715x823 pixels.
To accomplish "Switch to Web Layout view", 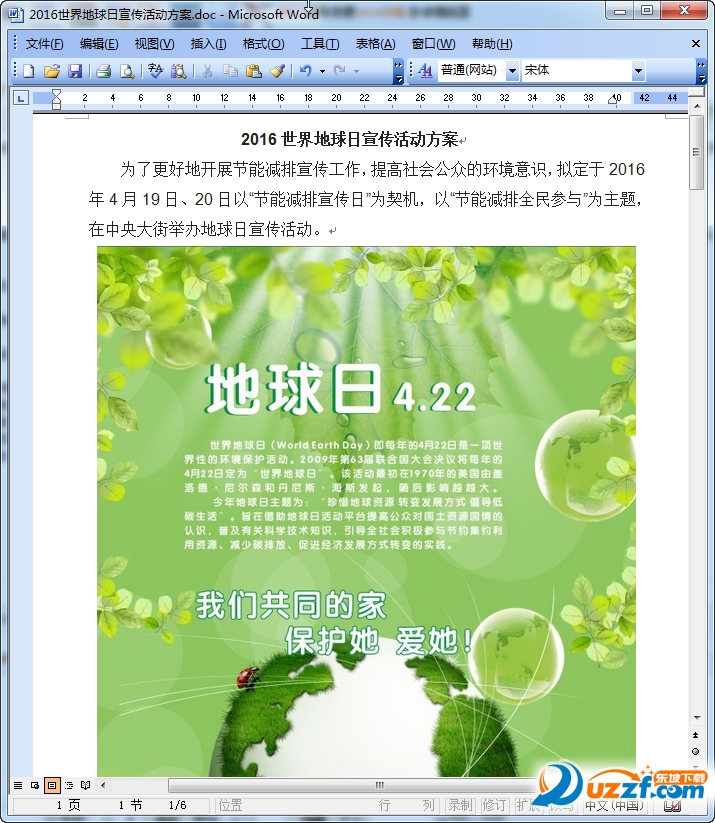I will [35, 785].
